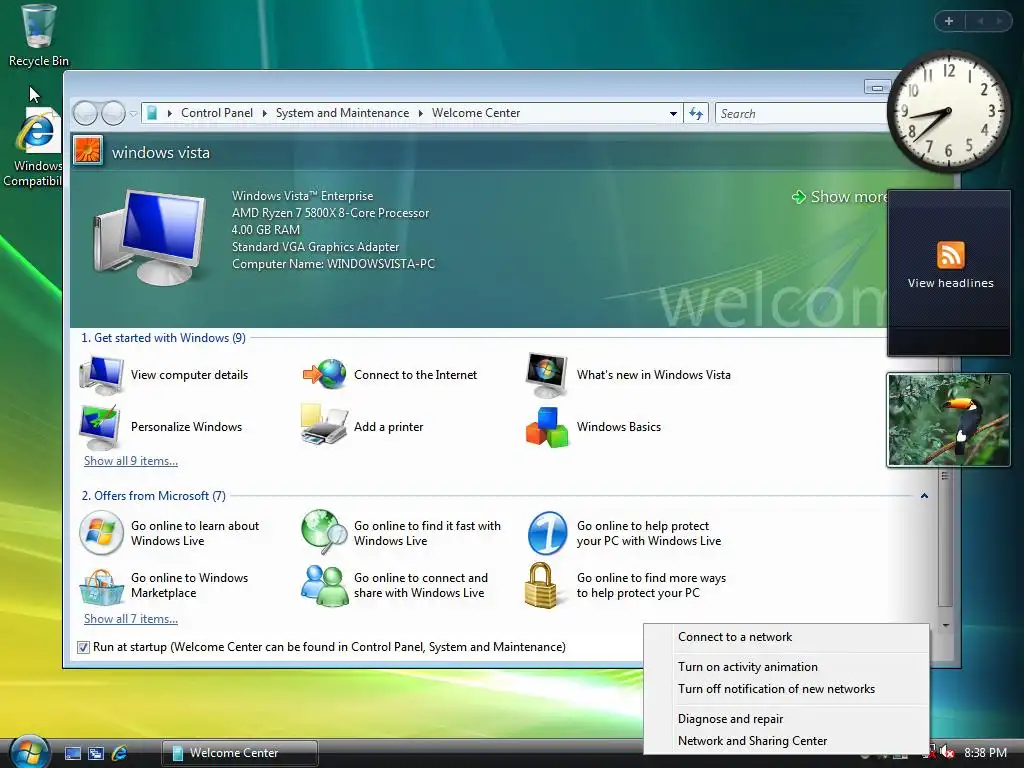Click the 8:38 PM taskbar clock
The image size is (1024, 768).
985,753
